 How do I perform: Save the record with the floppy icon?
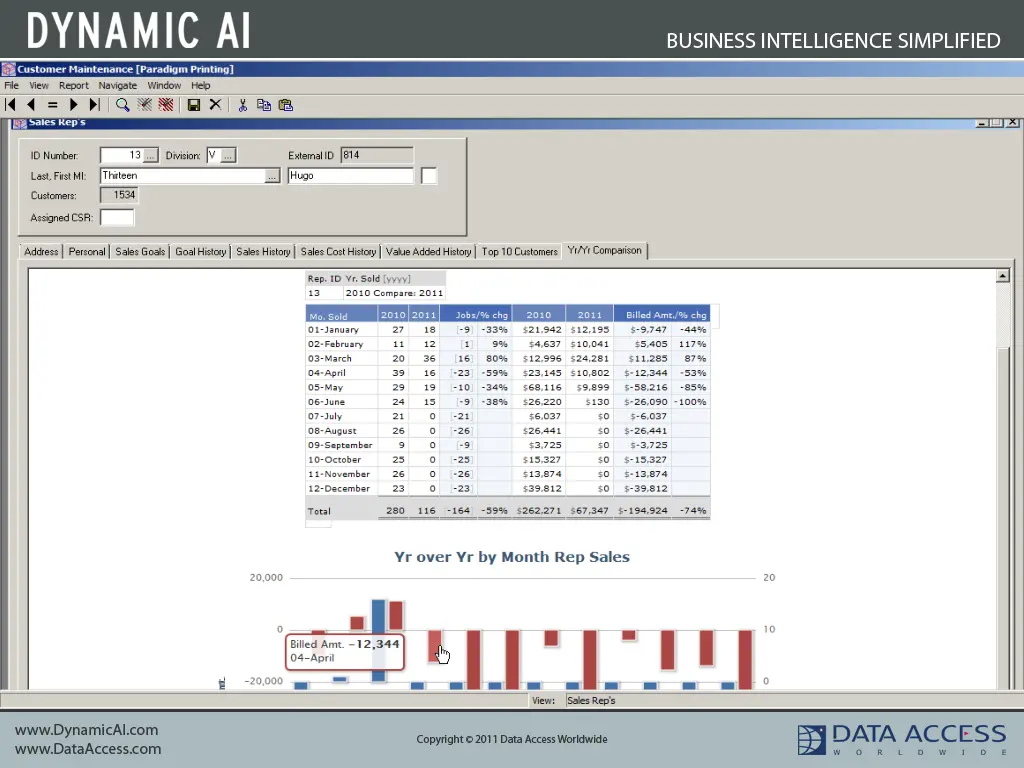[x=193, y=104]
